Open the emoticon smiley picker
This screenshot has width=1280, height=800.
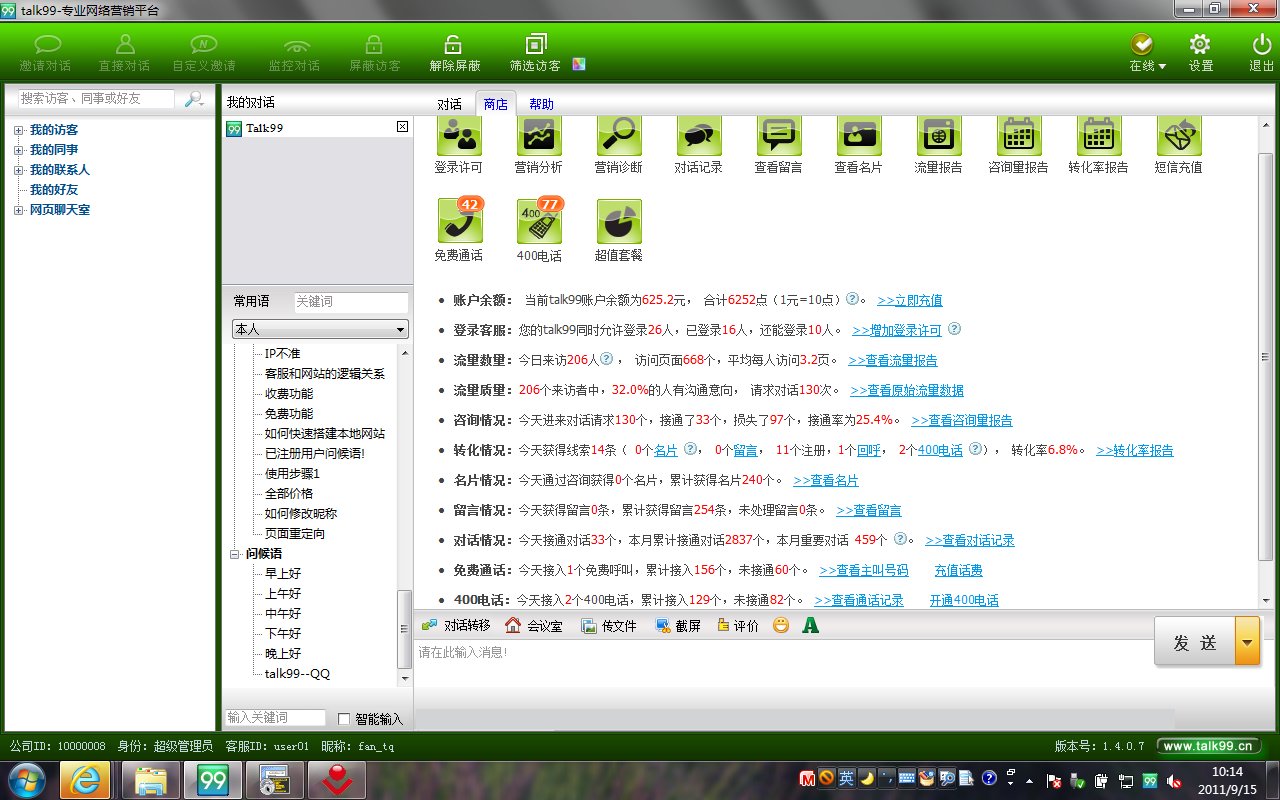click(x=781, y=625)
